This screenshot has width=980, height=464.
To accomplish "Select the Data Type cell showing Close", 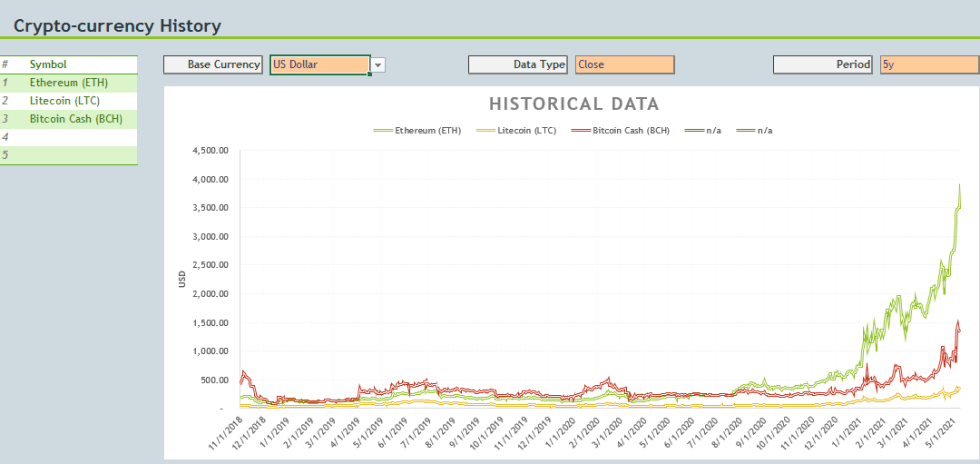I will tap(624, 64).
